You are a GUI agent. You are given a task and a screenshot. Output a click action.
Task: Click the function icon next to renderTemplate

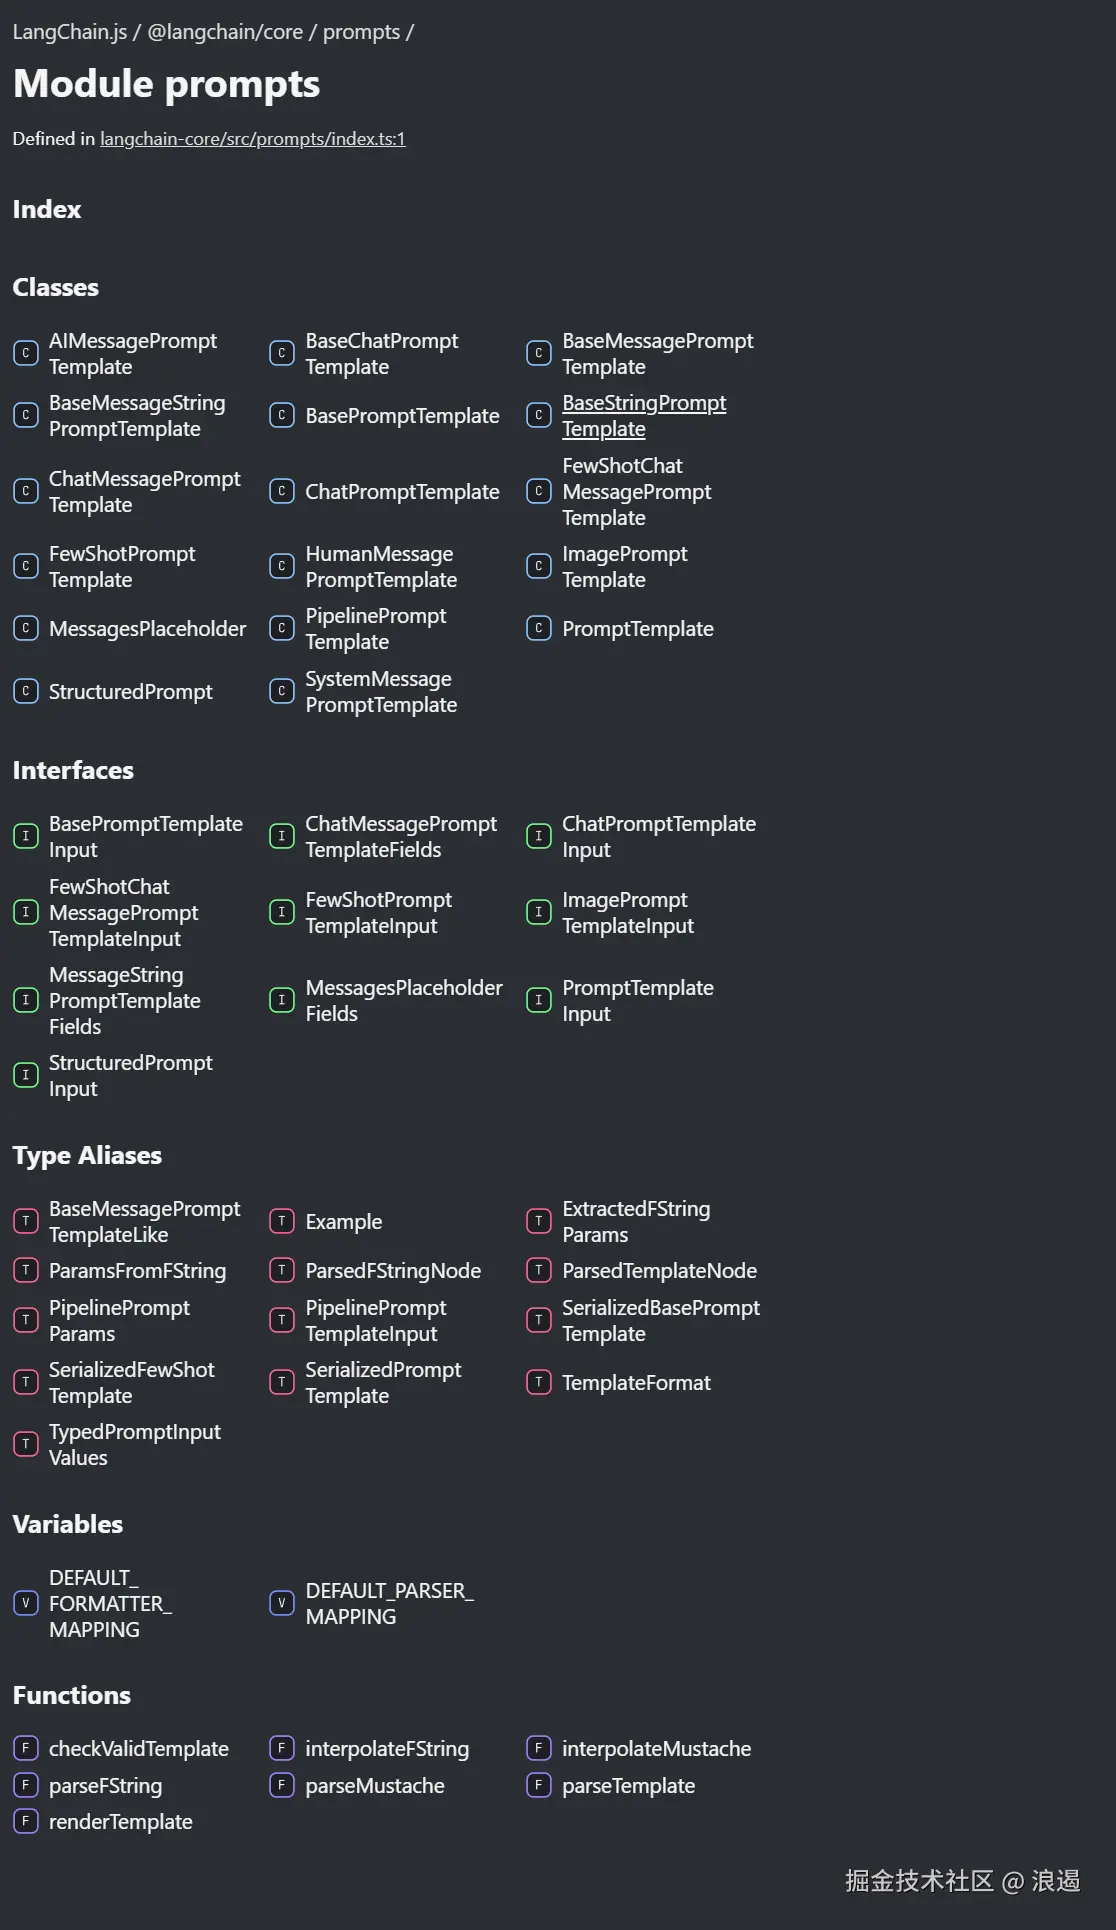click(x=26, y=1821)
